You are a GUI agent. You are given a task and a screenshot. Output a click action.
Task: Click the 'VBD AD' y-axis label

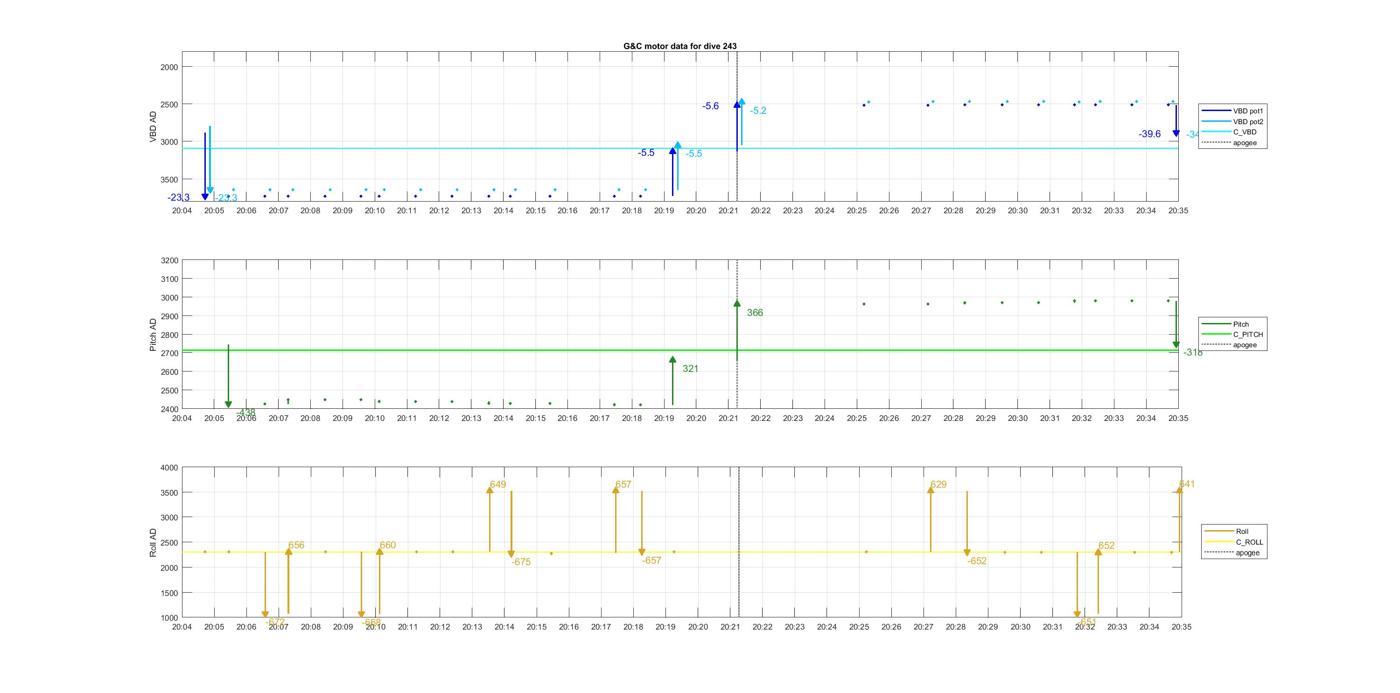(154, 127)
